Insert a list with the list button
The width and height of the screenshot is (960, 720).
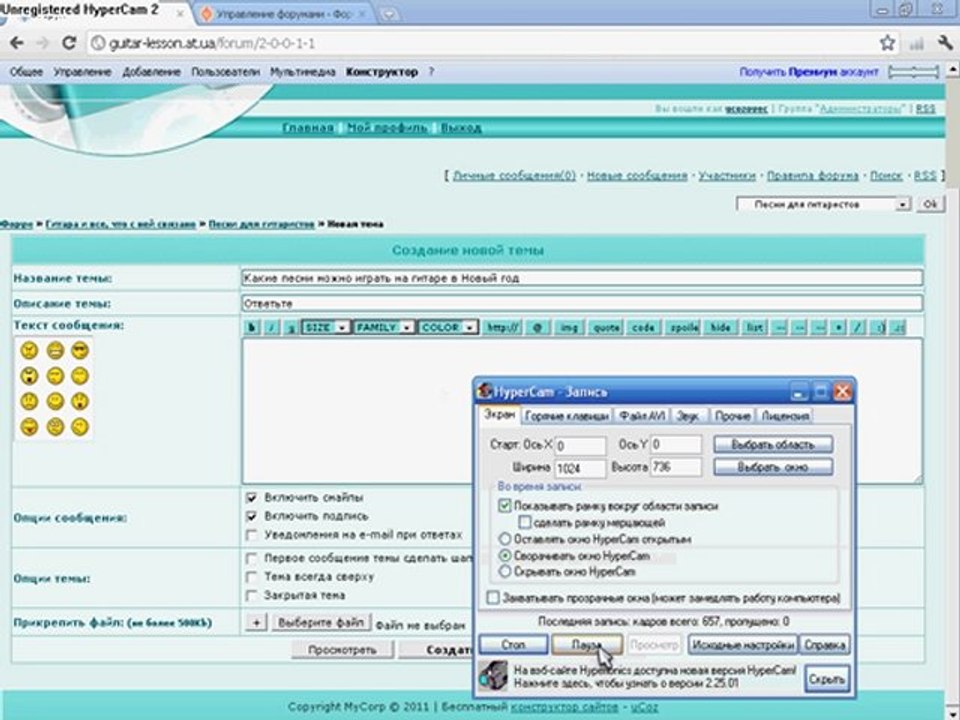click(754, 328)
